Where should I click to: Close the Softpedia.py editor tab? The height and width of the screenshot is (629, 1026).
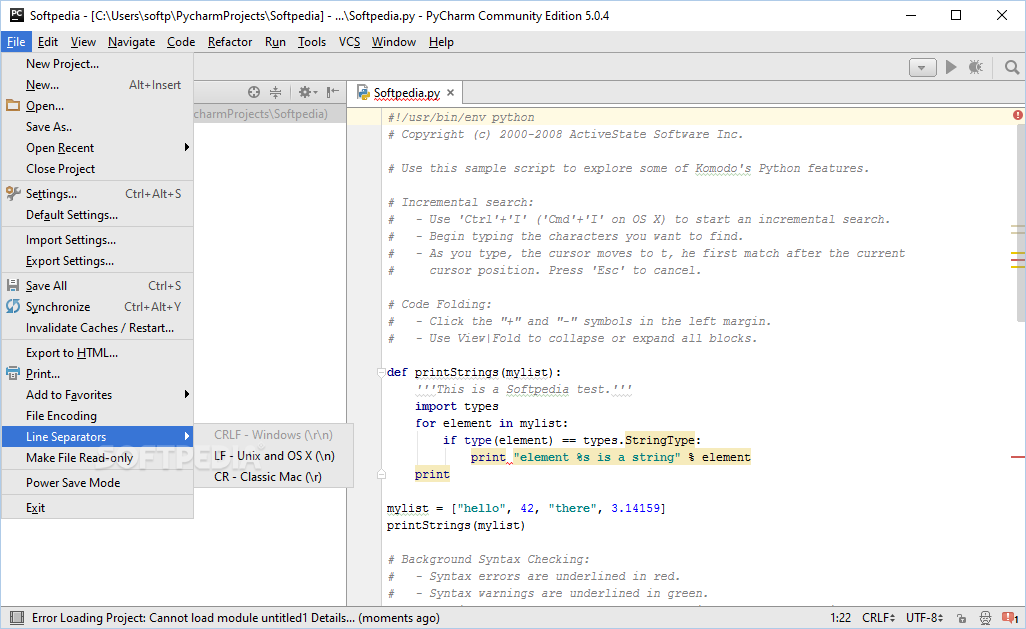pyautogui.click(x=450, y=93)
